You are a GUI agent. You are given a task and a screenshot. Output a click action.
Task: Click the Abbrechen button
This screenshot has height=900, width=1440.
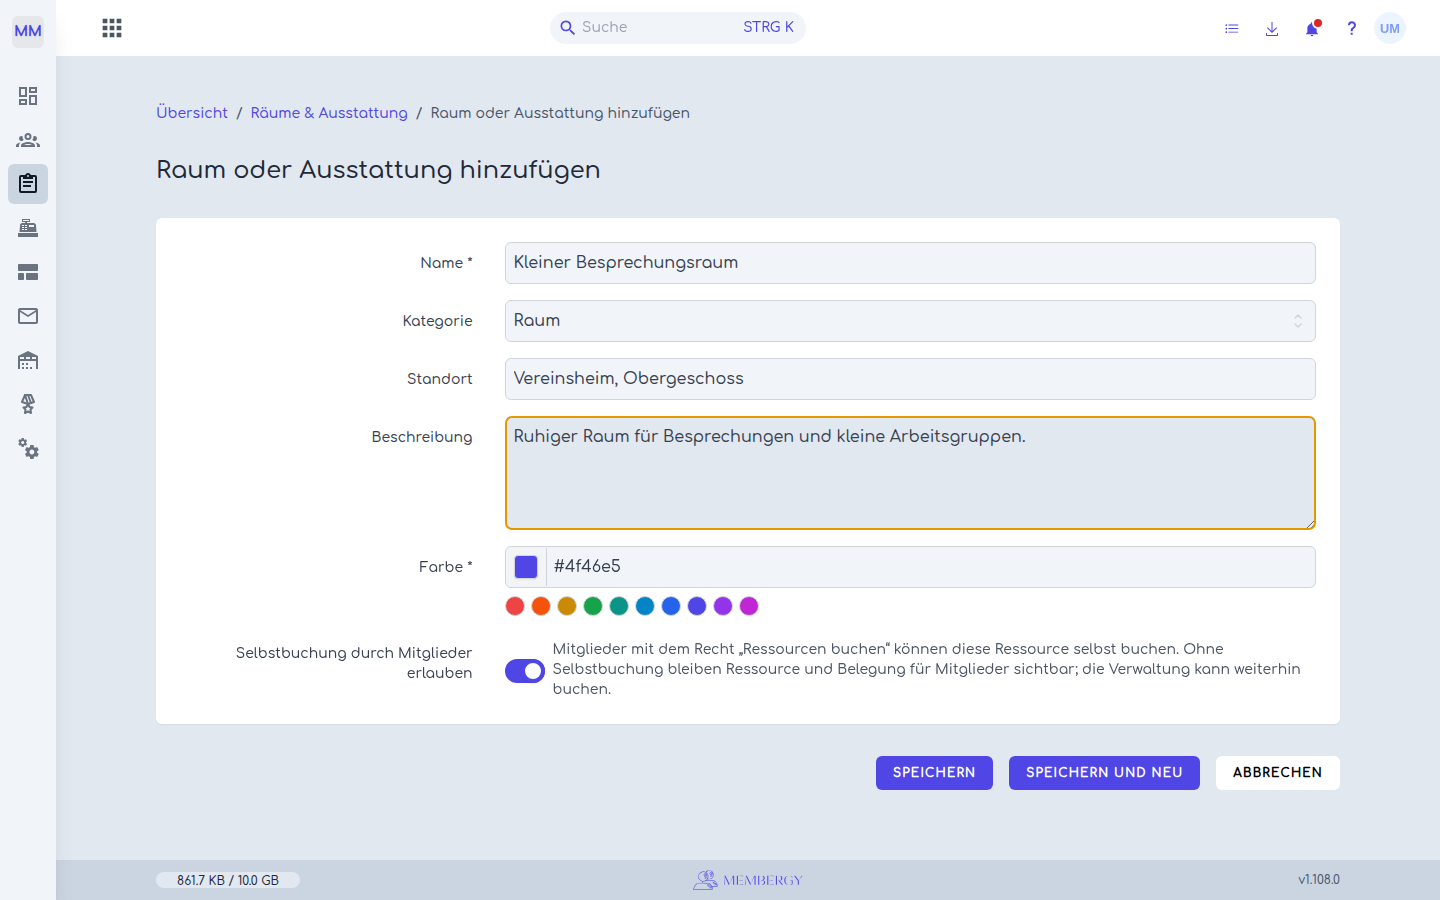1277,773
